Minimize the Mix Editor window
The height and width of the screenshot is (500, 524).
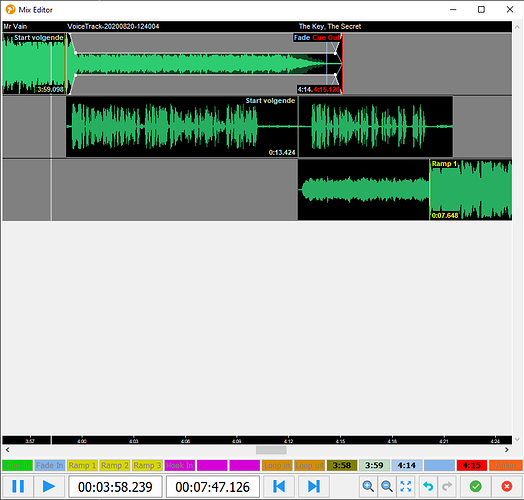453,10
